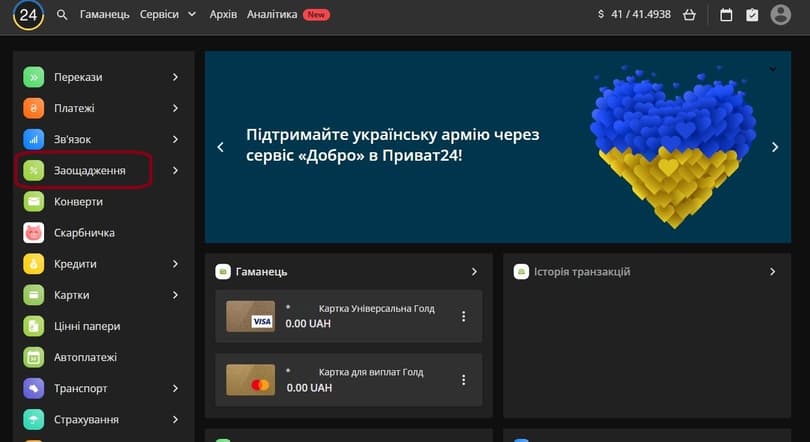Expand the Транспорт submenu arrow
This screenshot has width=810, height=442.
[x=175, y=388]
